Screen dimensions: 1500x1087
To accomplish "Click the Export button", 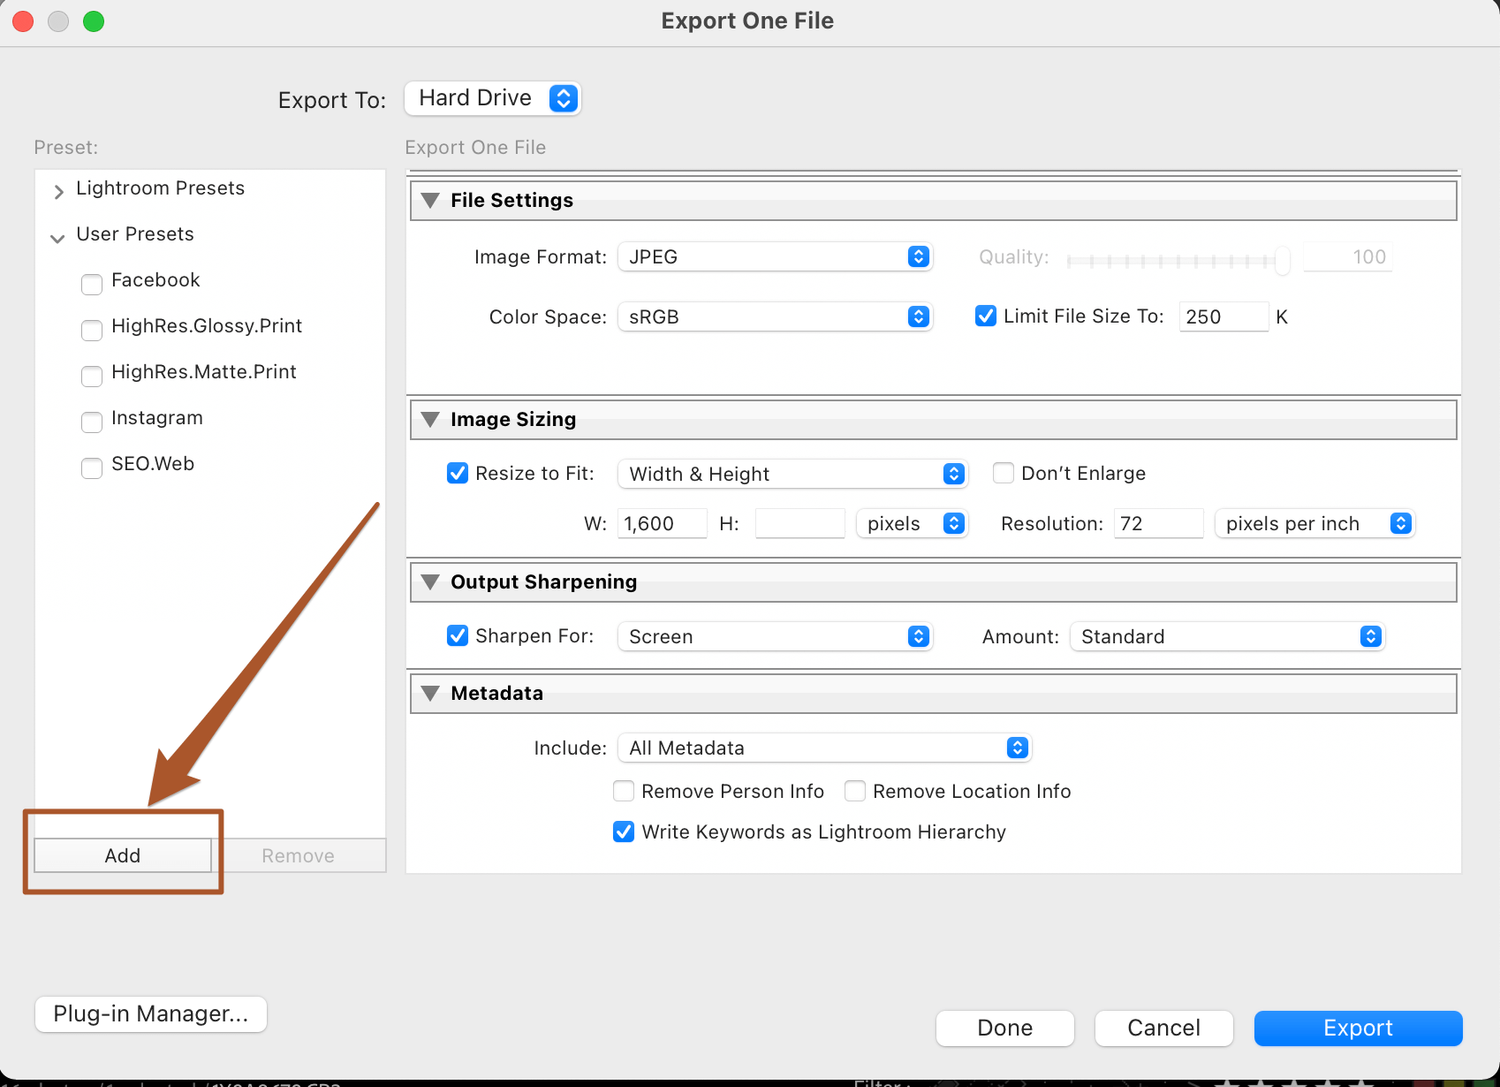I will point(1357,1028).
